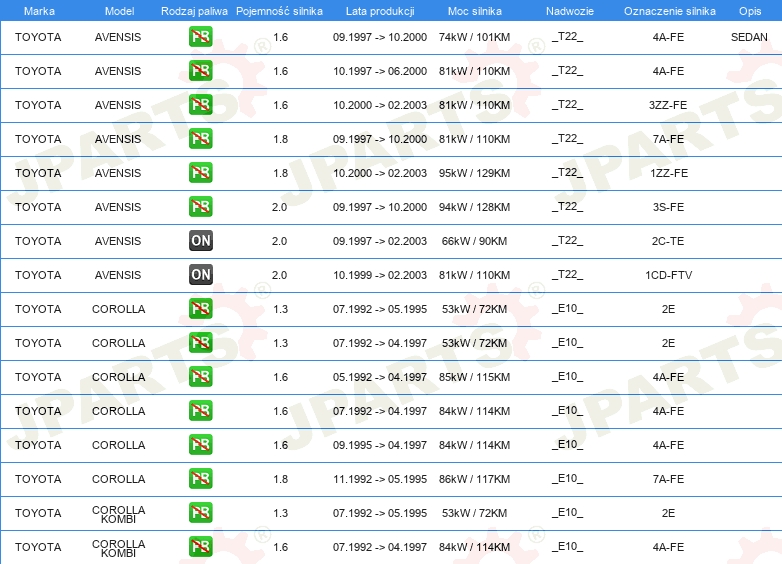
Task: Click TOYOTA in the 2C-TE row
Action: 38,241
